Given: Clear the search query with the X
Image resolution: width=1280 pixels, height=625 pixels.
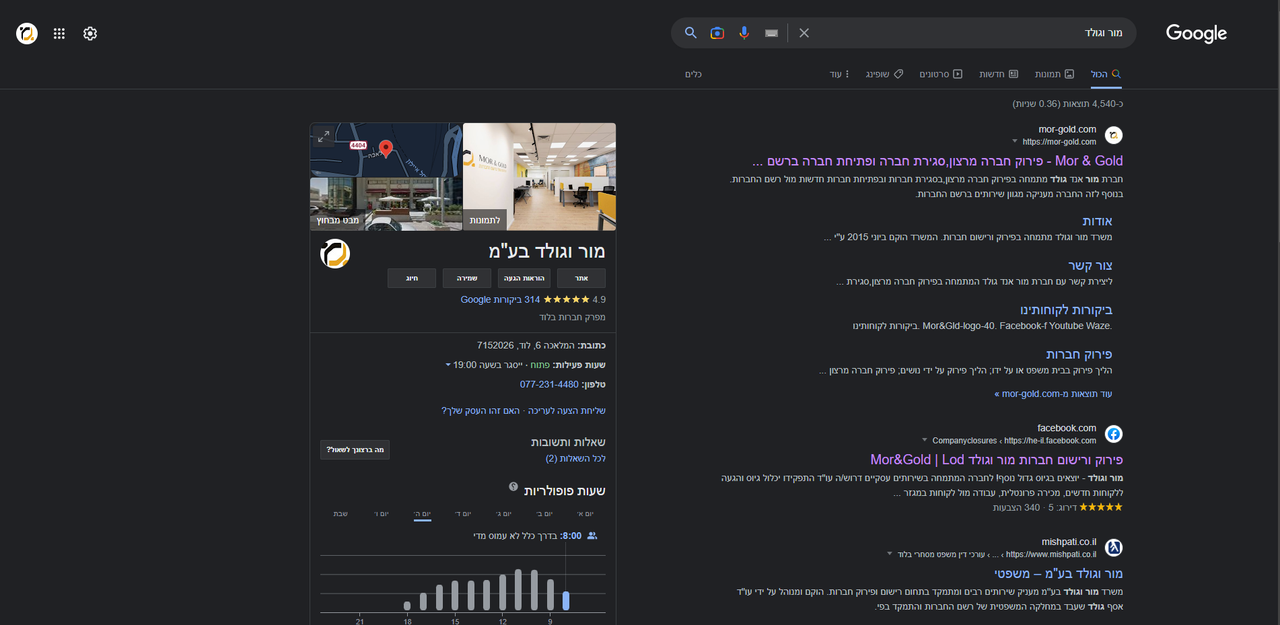Looking at the screenshot, I should (804, 33).
